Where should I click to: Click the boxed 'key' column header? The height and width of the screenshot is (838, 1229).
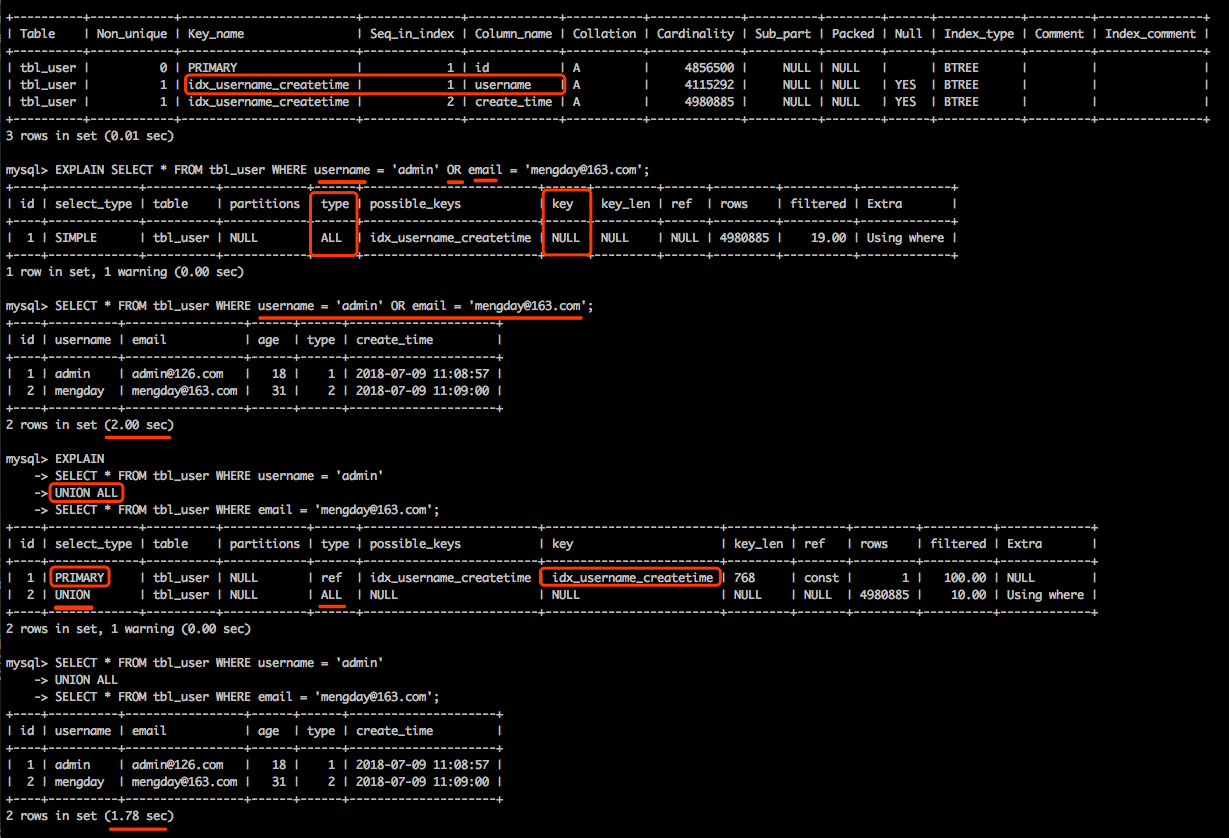pyautogui.click(x=562, y=204)
